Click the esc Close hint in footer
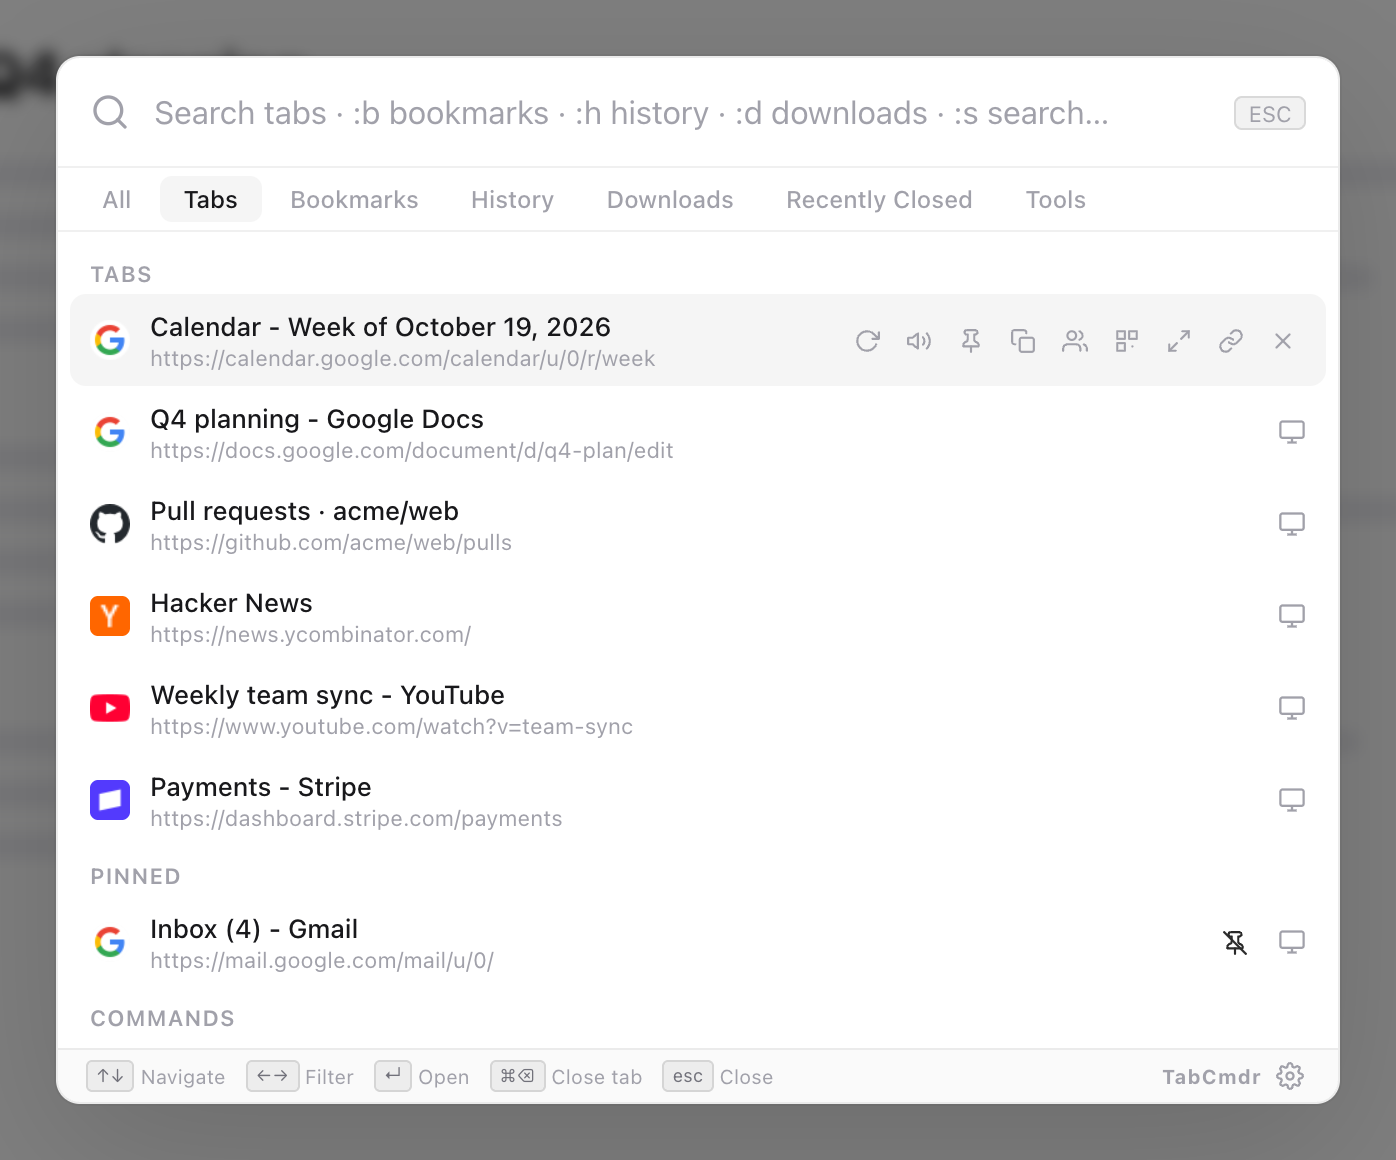This screenshot has height=1160, width=1396. tap(718, 1076)
